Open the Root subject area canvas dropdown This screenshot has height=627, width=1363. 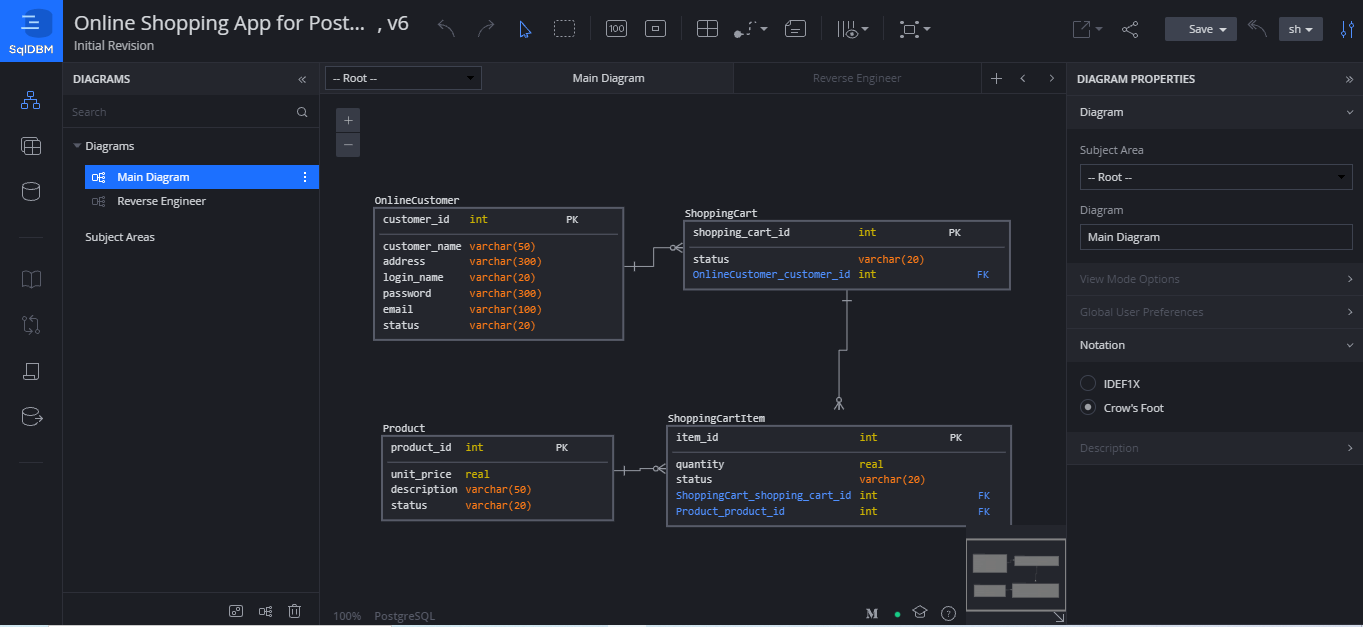coord(403,78)
